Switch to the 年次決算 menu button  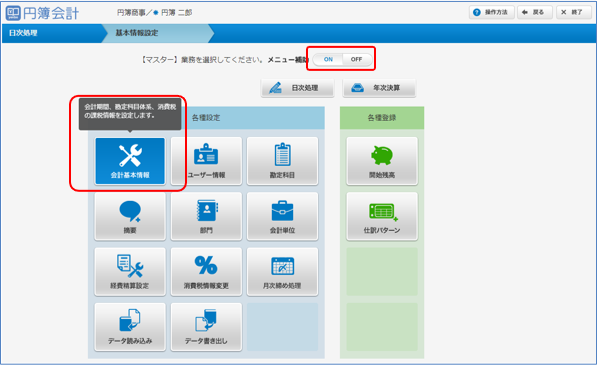point(379,88)
